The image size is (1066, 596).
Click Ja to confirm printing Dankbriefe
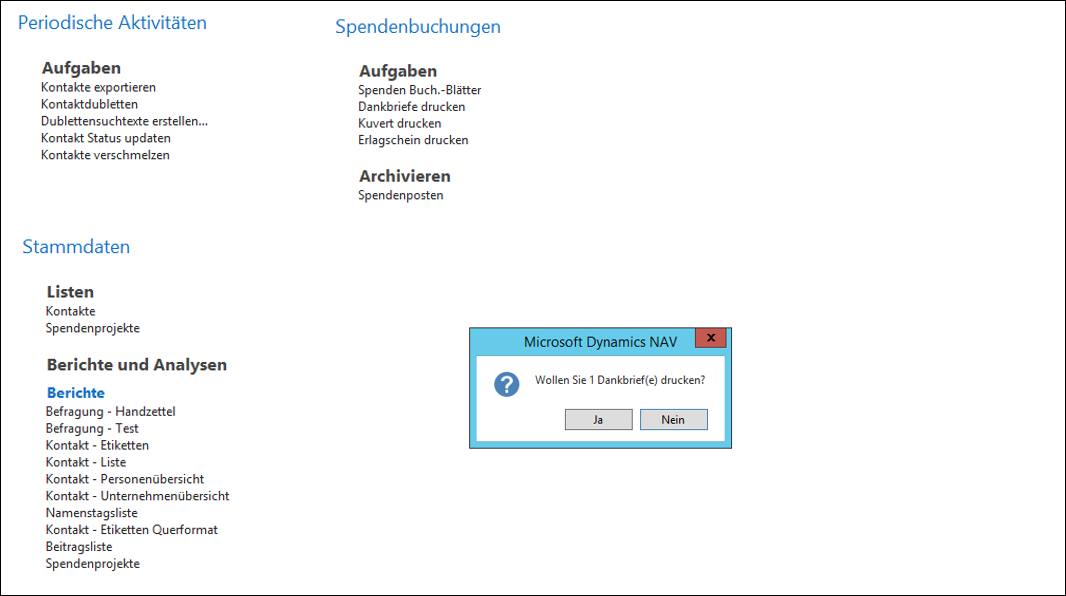pos(598,419)
